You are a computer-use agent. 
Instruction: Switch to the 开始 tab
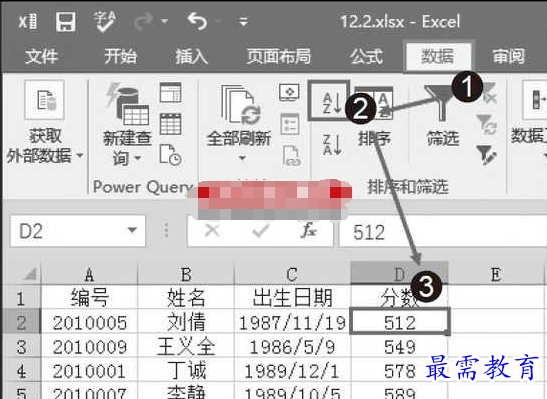pyautogui.click(x=120, y=57)
